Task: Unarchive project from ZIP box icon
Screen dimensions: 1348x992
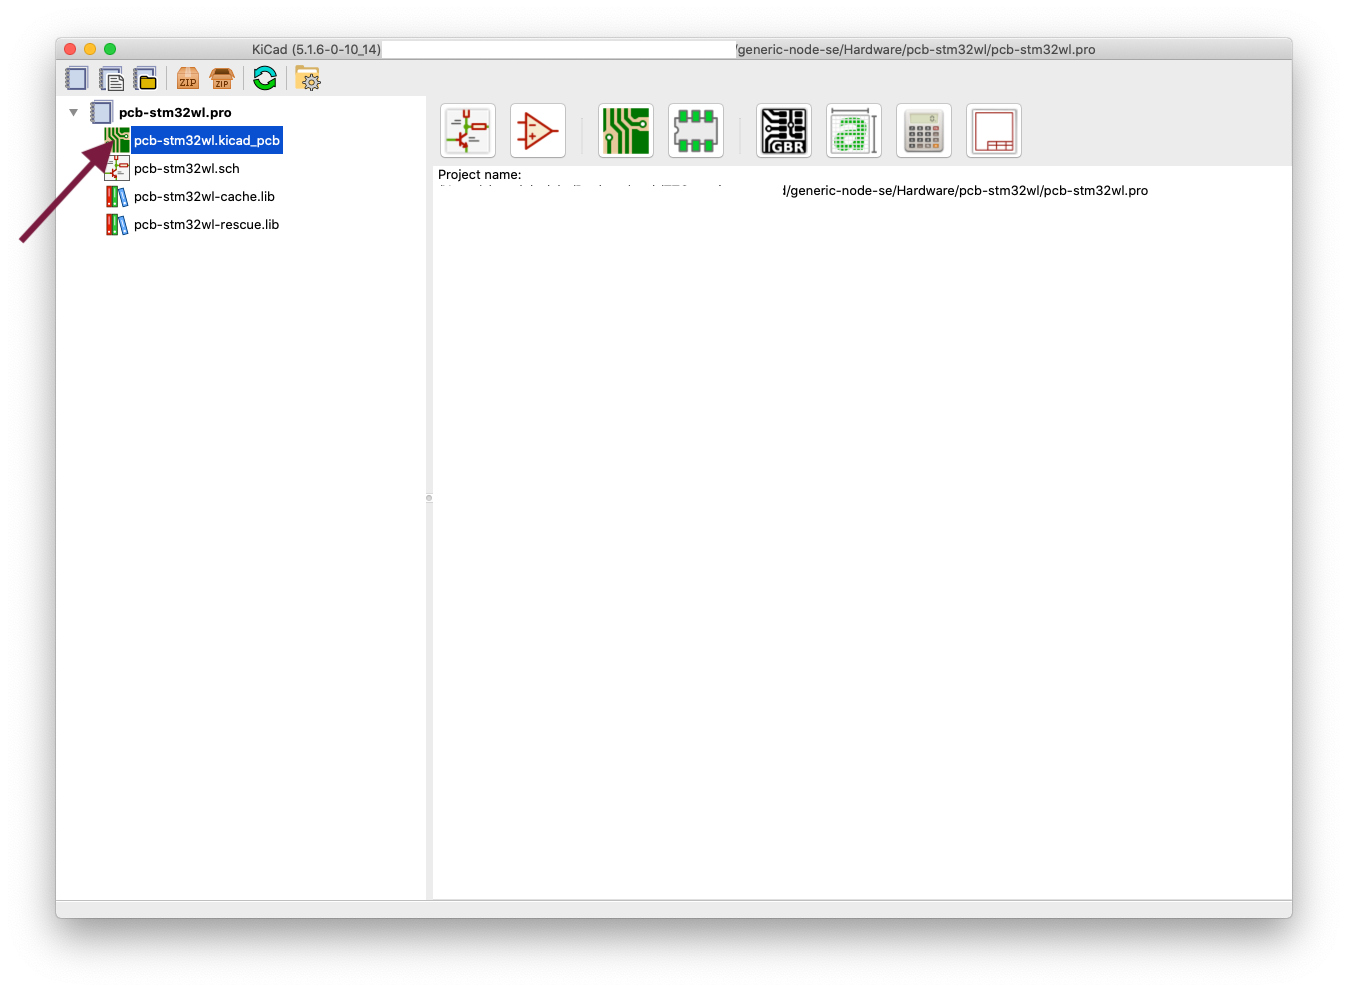Action: [222, 78]
